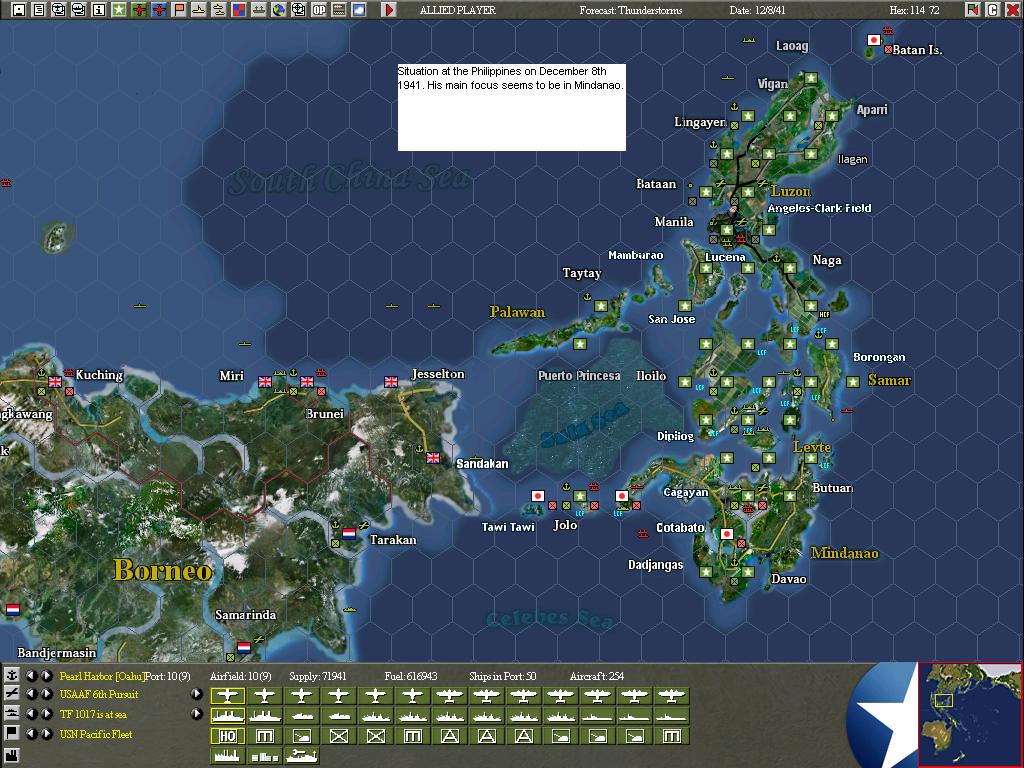
Task: Click British flag marker at Sandakan
Action: coord(432,458)
